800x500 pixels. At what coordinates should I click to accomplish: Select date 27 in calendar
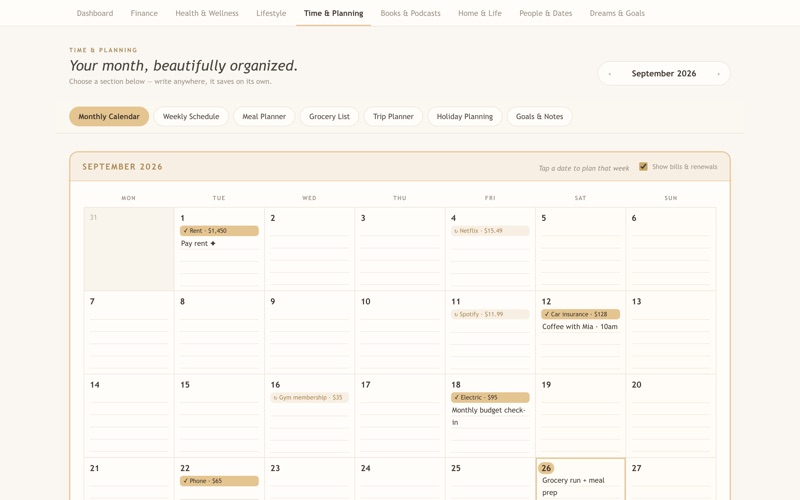(x=636, y=468)
